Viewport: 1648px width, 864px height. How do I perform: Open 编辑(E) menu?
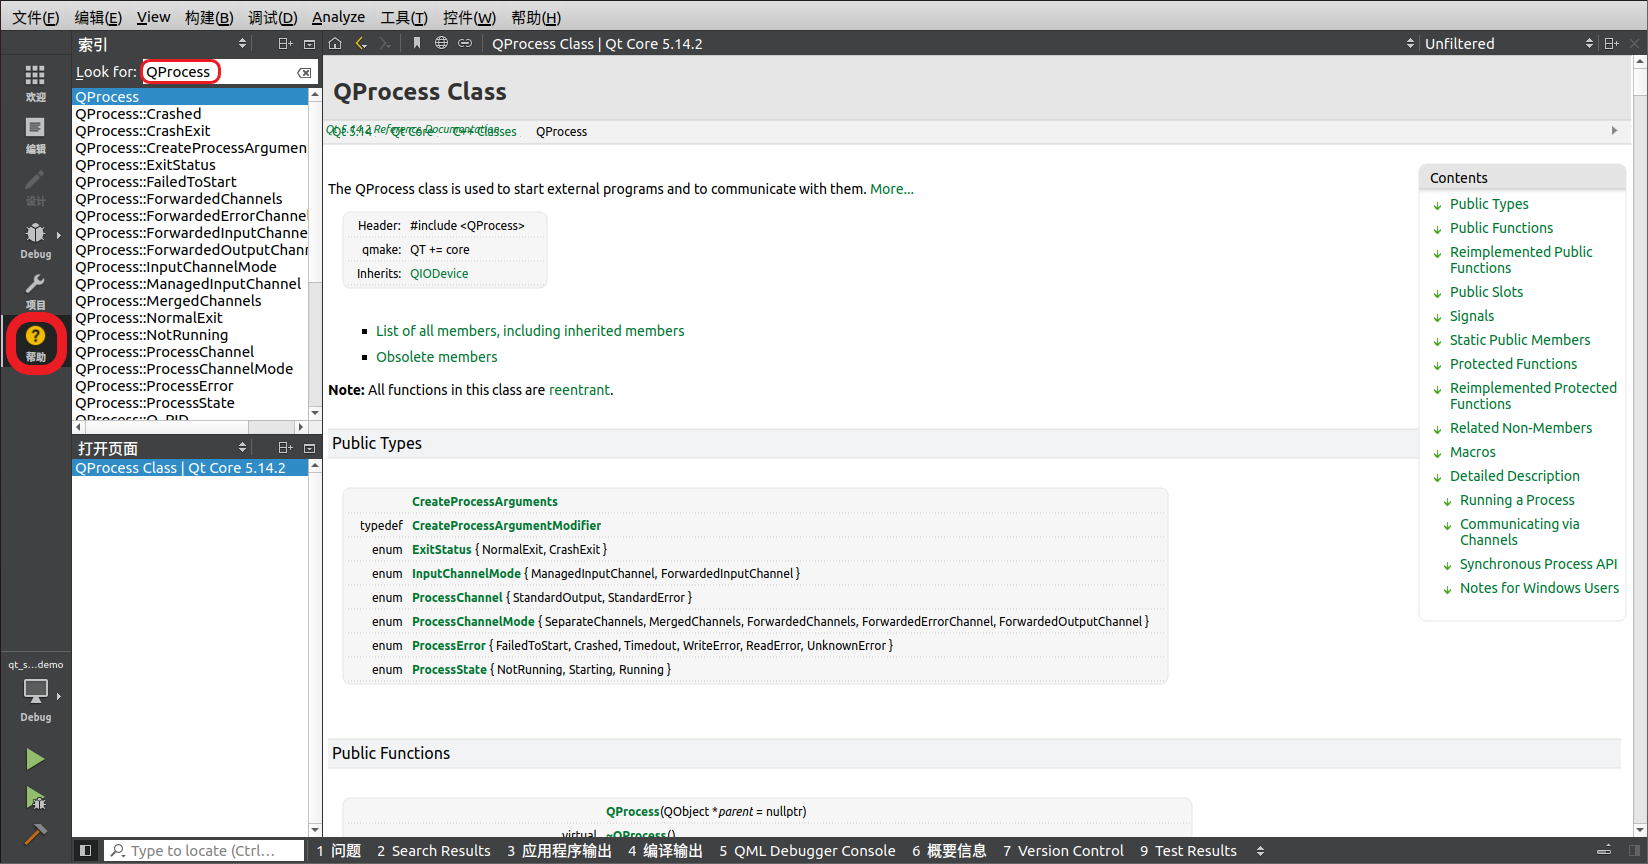click(98, 17)
